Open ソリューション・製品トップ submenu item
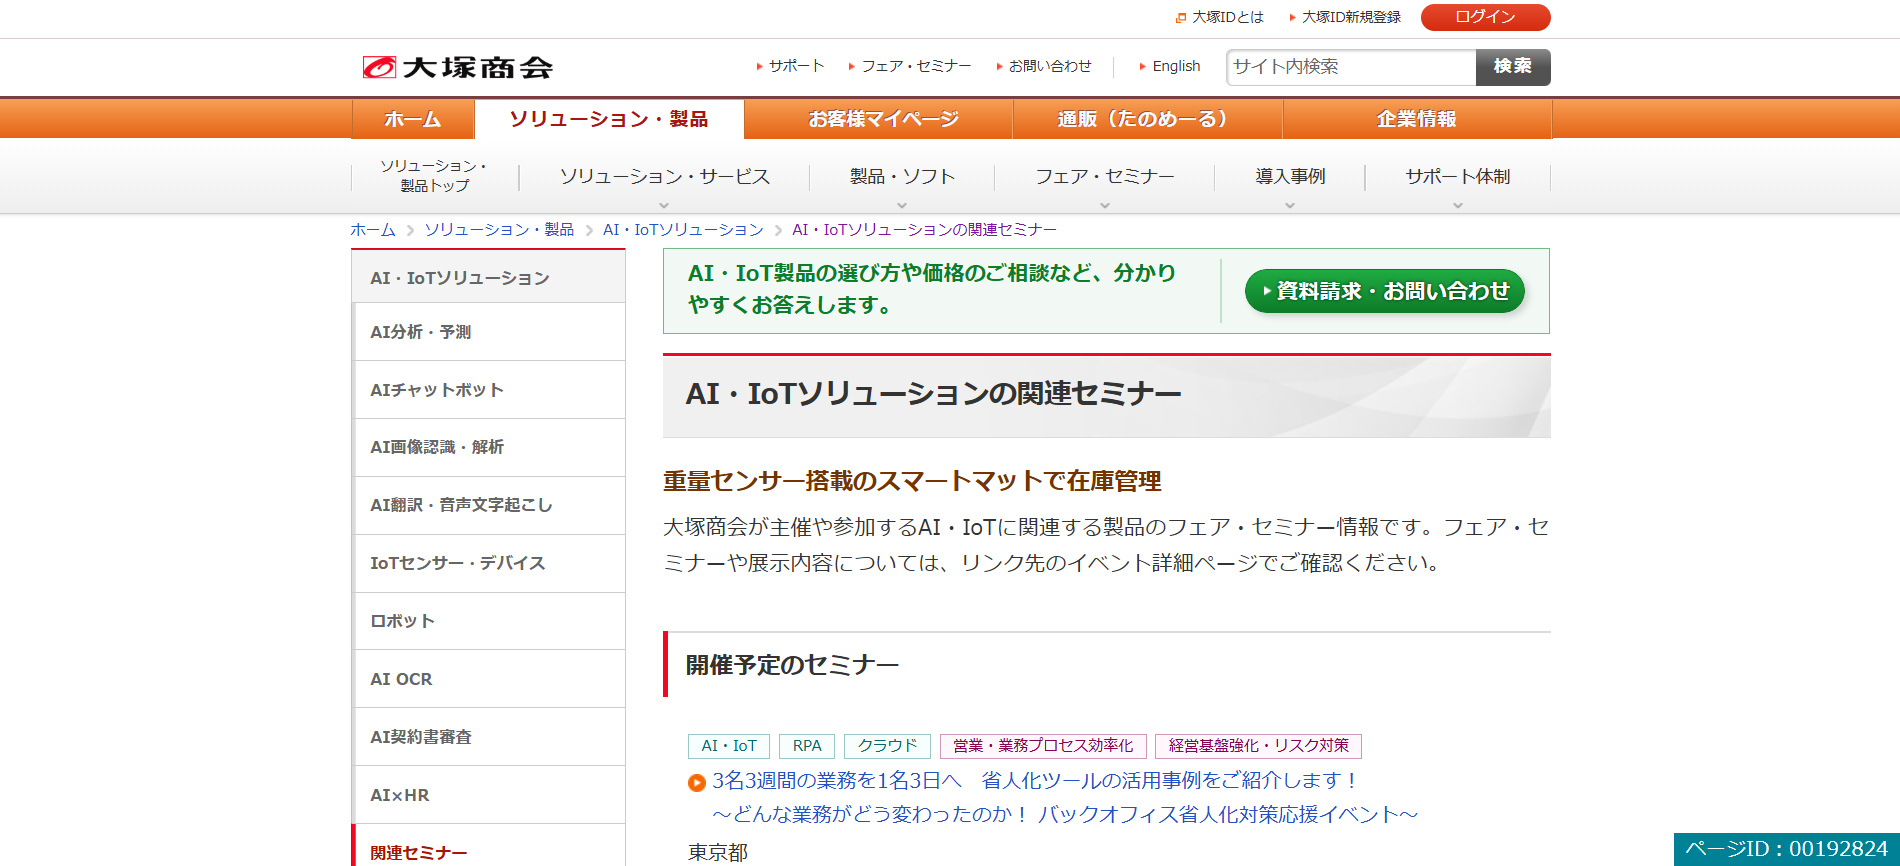1900x866 pixels. coord(434,176)
